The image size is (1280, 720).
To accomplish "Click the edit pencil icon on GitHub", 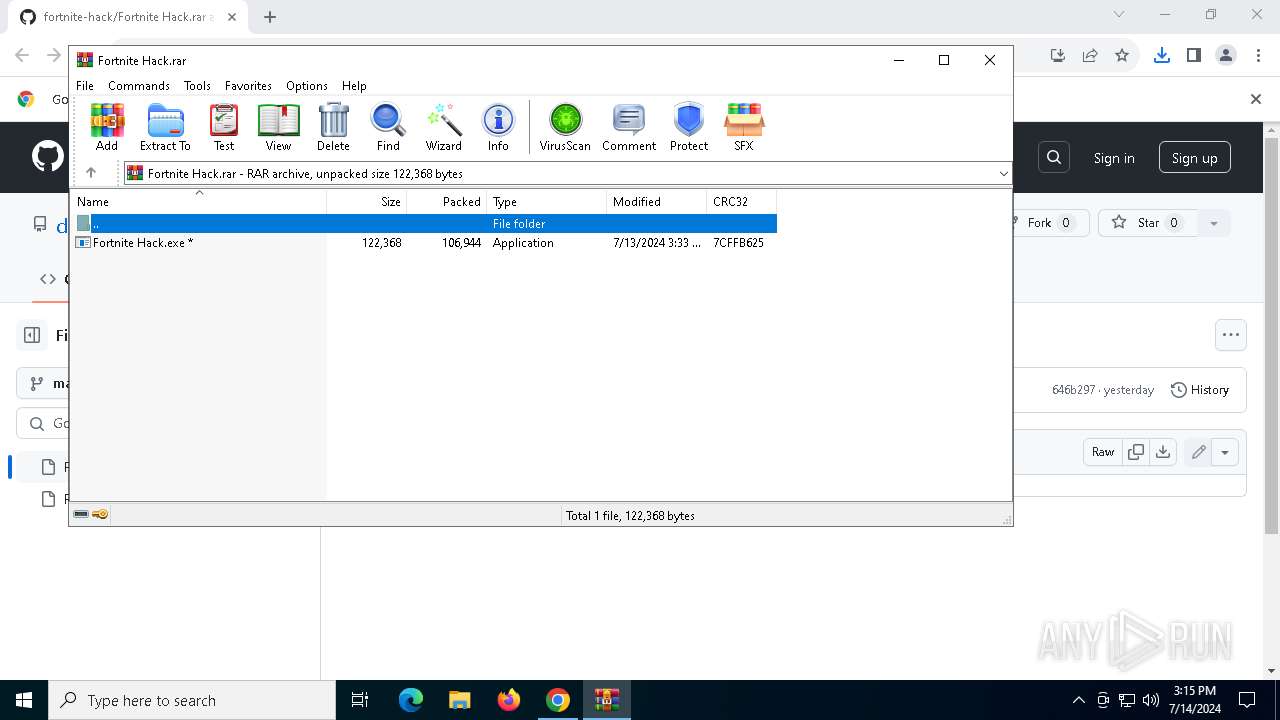I will point(1198,452).
